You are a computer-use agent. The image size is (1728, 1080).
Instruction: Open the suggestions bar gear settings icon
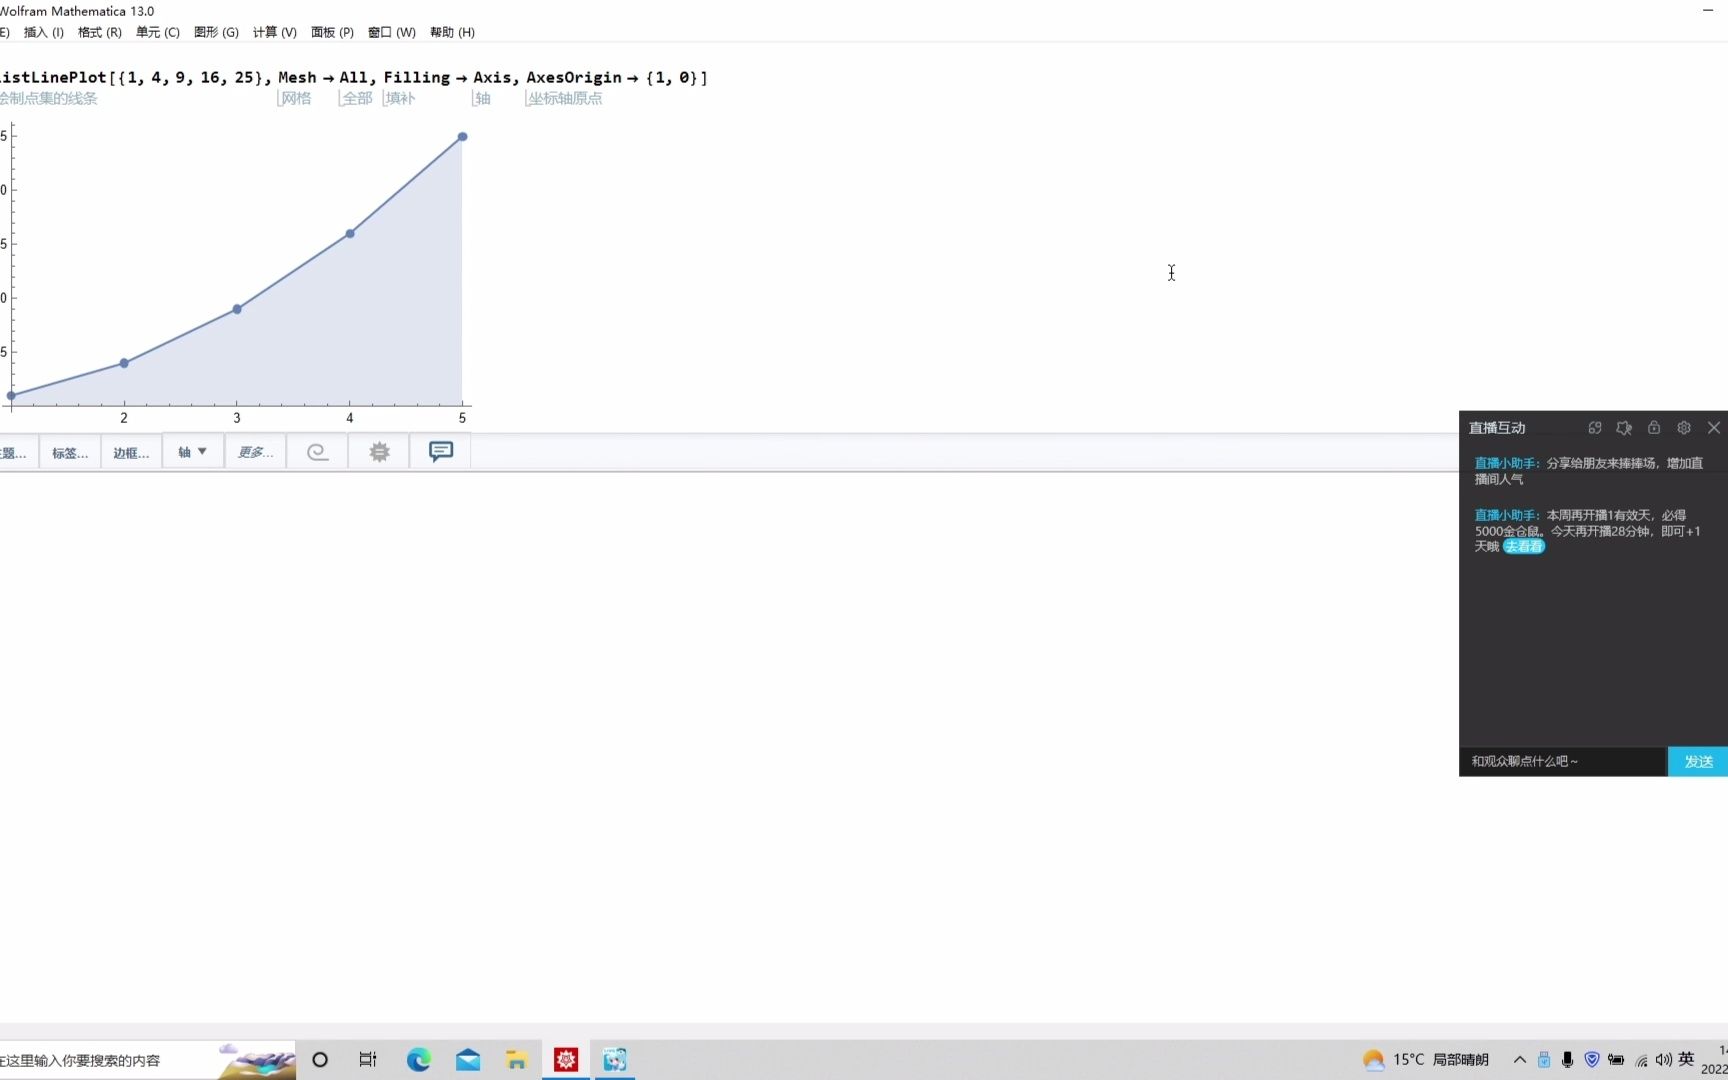point(379,452)
